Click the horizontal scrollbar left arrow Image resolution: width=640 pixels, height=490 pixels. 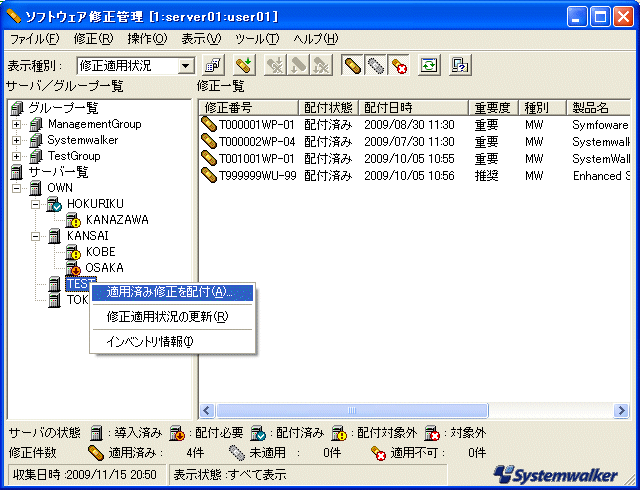coord(207,410)
